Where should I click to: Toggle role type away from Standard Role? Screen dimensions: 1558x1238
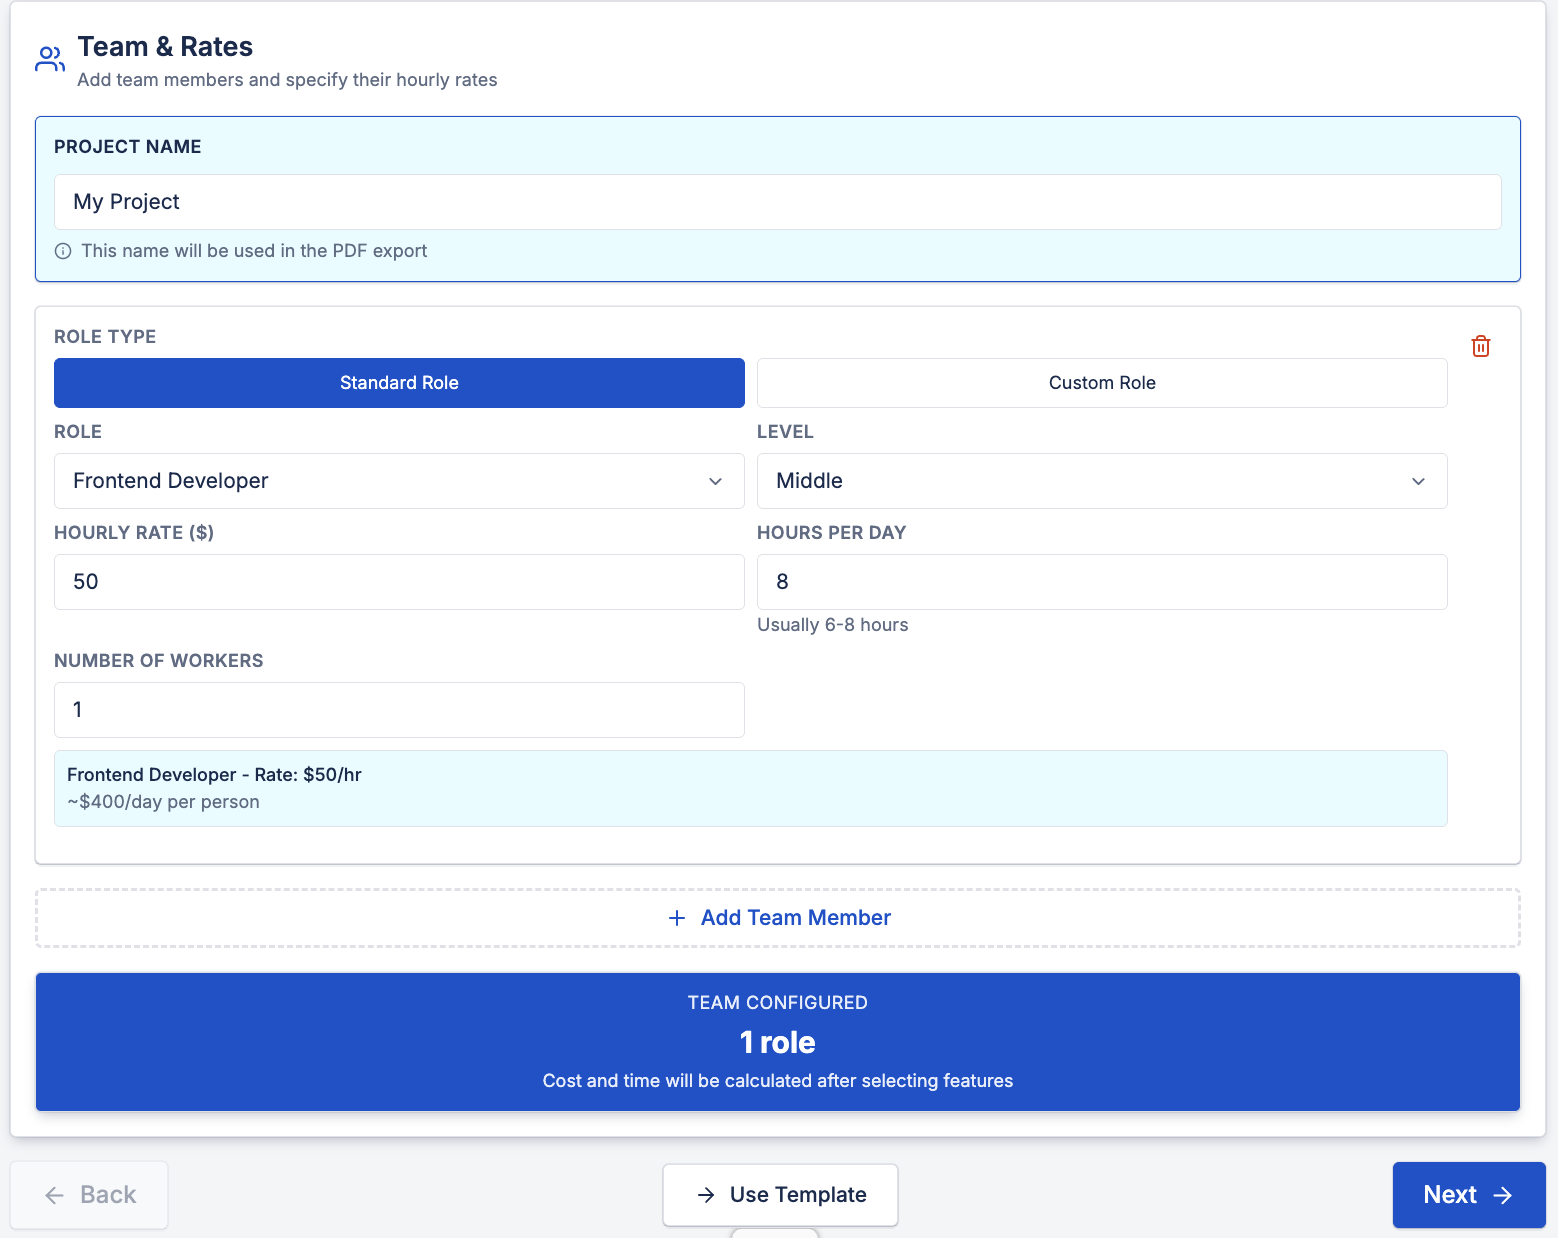pyautogui.click(x=1101, y=383)
